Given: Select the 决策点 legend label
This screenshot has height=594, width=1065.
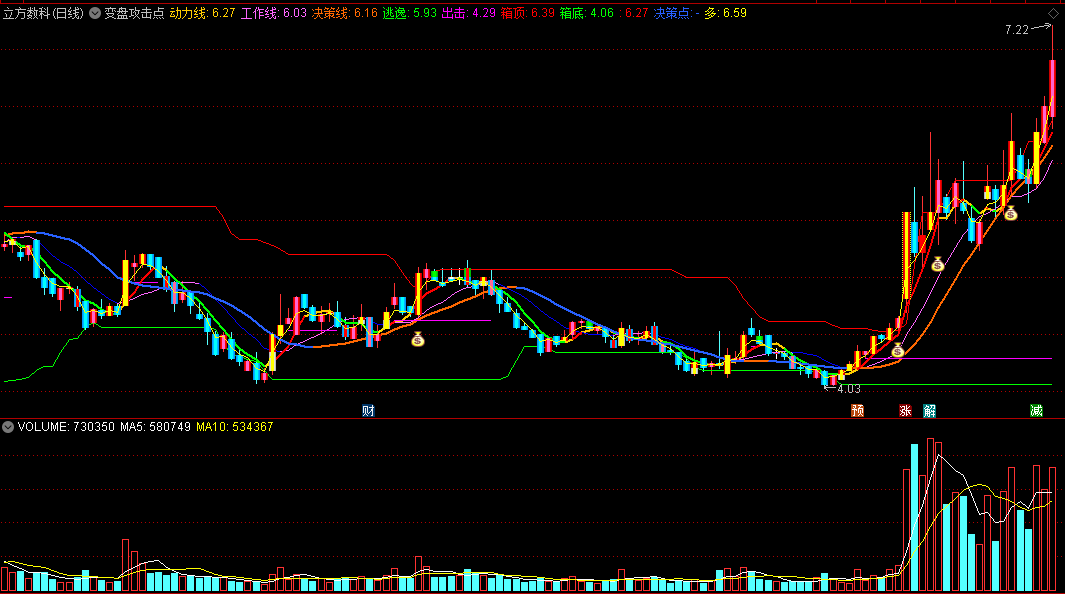Looking at the screenshot, I should (676, 13).
